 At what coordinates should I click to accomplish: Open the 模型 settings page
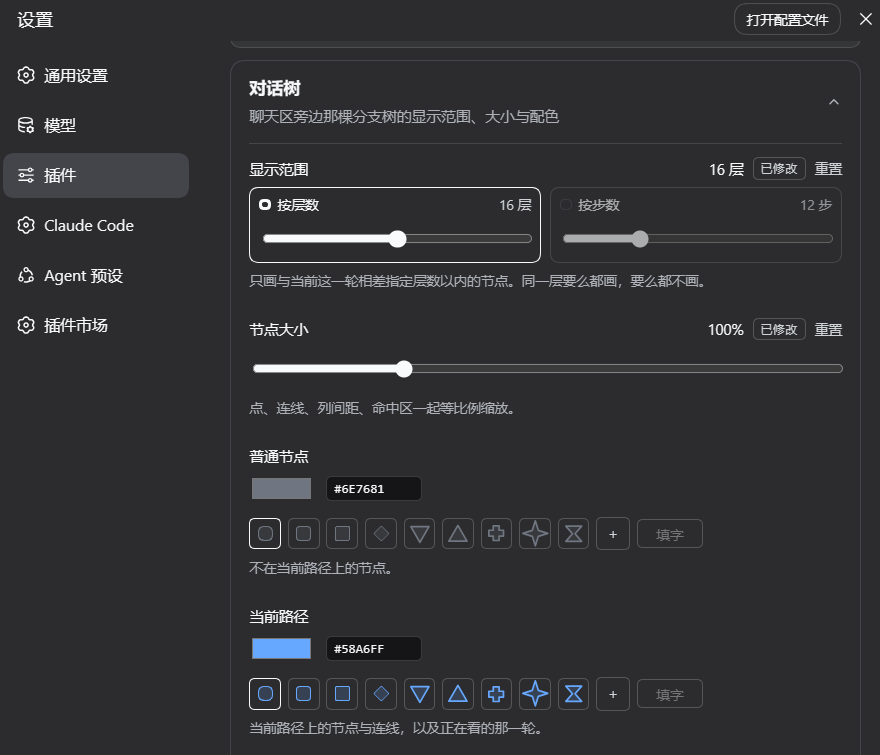point(96,125)
